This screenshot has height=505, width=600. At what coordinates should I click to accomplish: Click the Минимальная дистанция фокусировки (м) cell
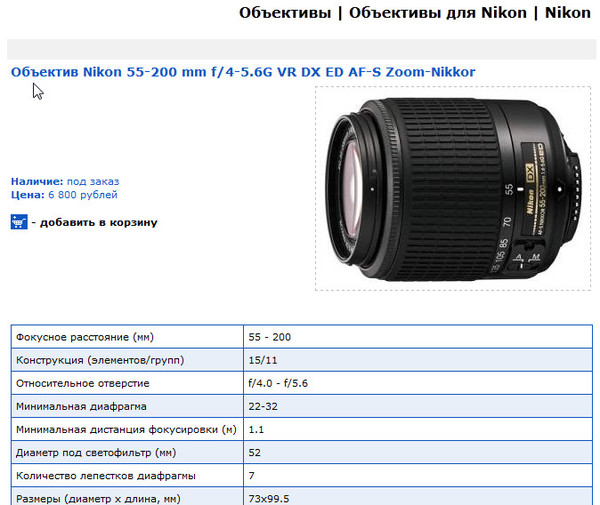(x=127, y=430)
